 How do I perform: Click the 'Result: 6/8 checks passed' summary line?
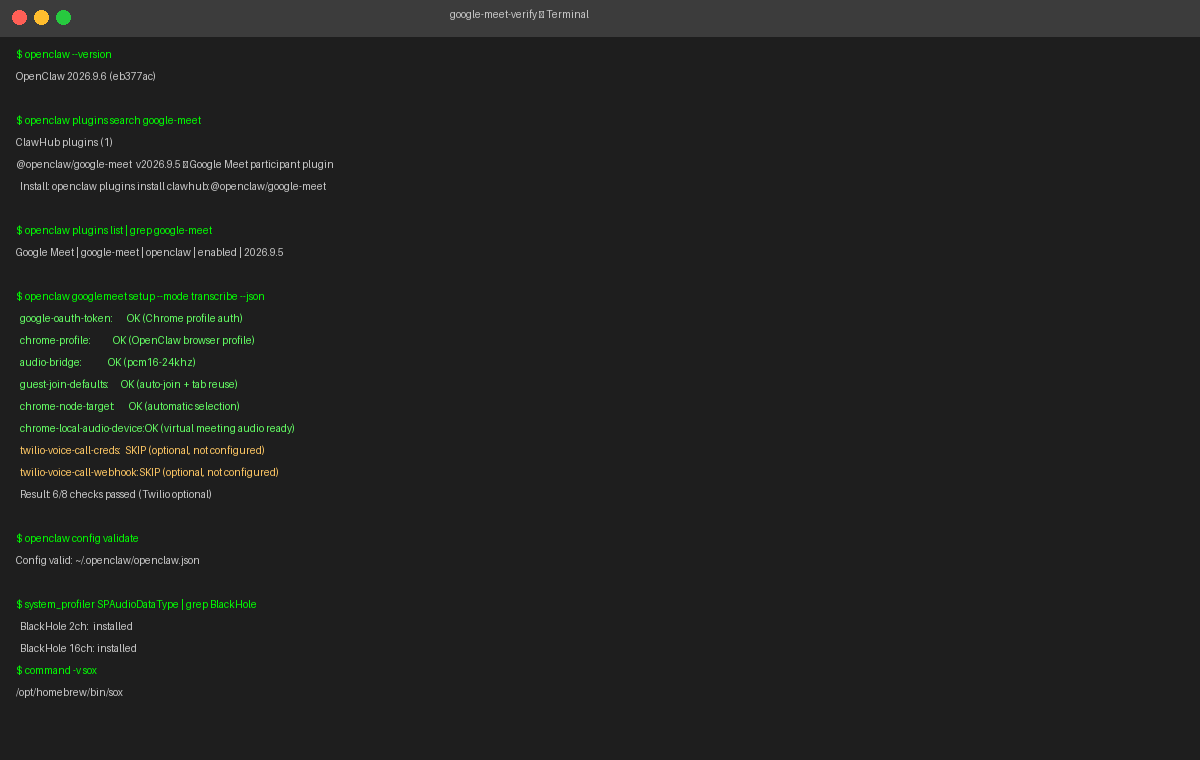116,494
